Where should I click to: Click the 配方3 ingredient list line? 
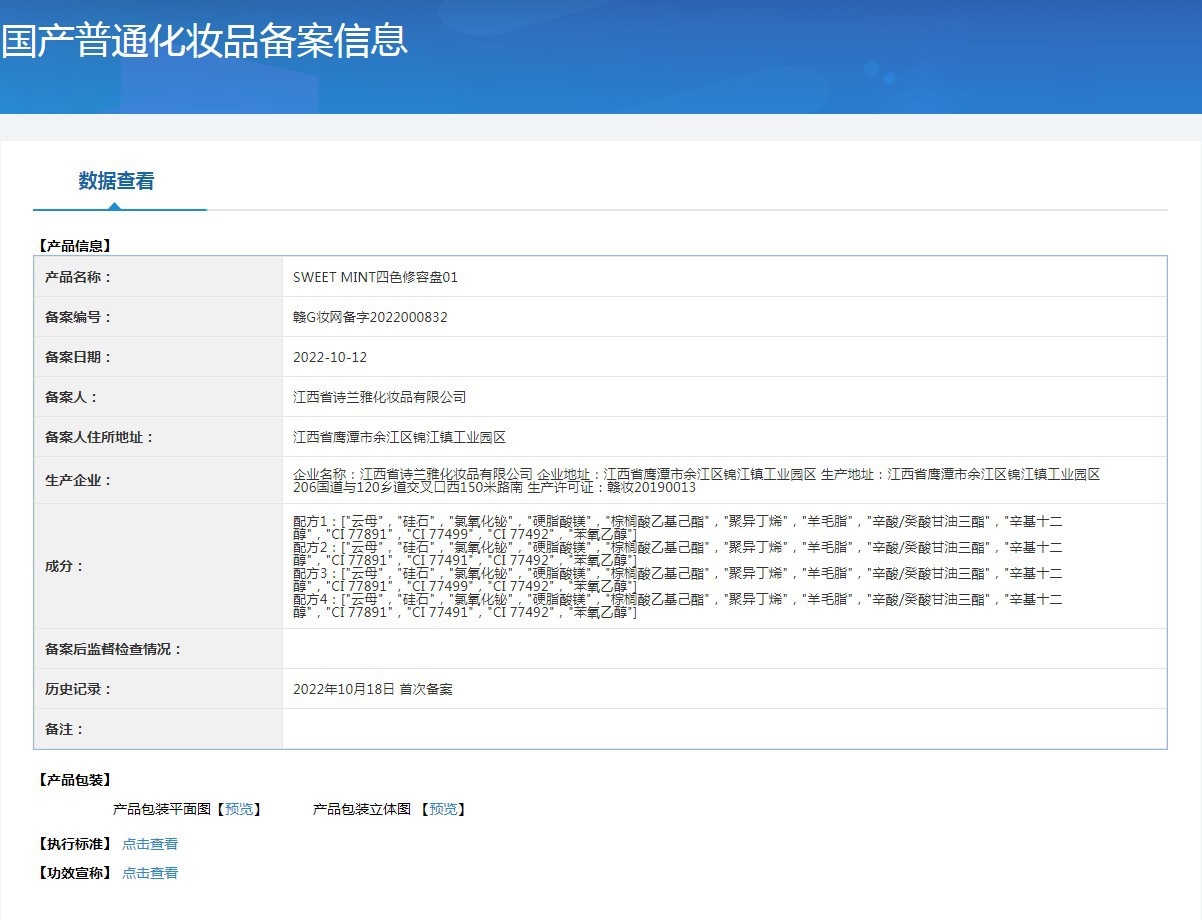678,580
